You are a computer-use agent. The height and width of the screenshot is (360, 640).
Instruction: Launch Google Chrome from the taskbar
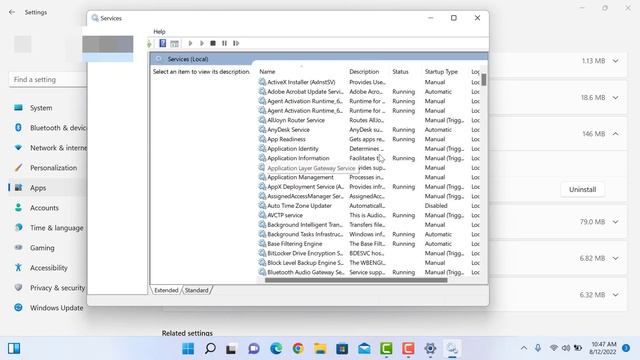click(298, 349)
